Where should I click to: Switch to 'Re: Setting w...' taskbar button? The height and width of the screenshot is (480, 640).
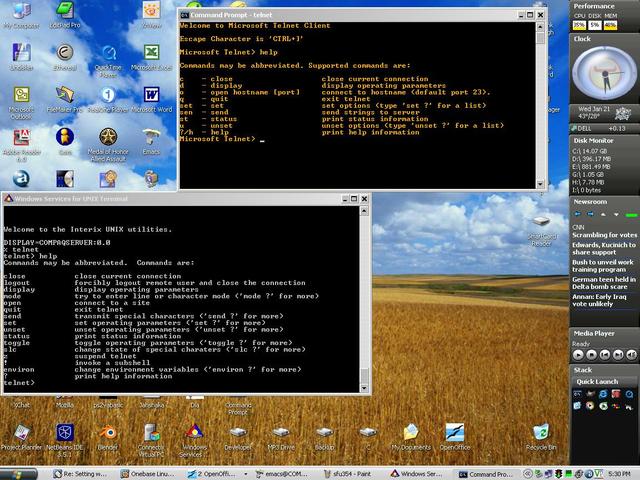[x=80, y=474]
